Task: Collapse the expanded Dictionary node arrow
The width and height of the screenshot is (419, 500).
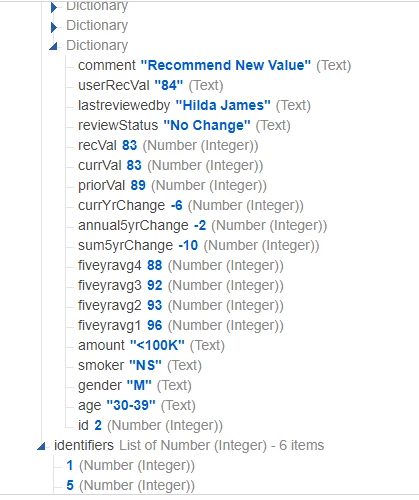Action: tap(53, 46)
